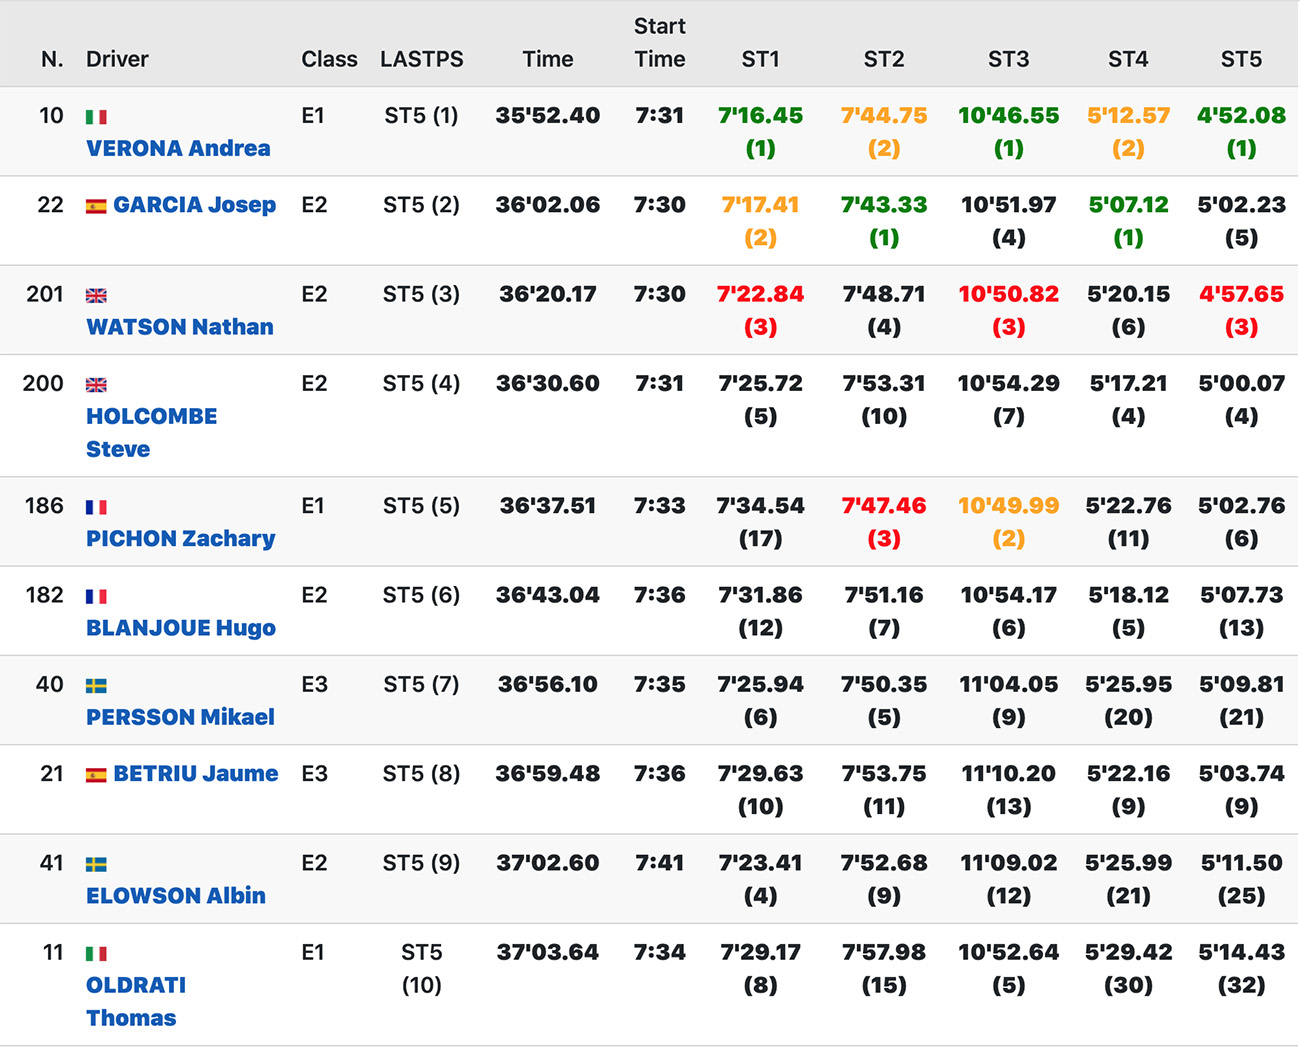Click the Driver column header
Screen dimensions: 1300x1047
[x=117, y=59]
